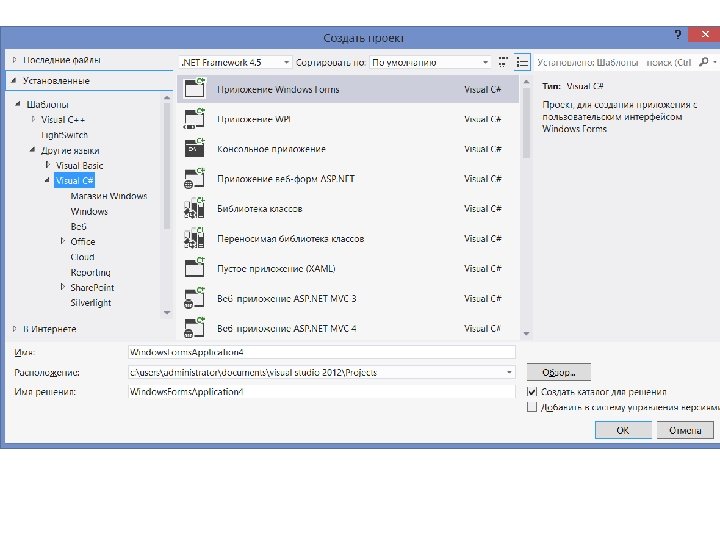The image size is (720, 540).
Task: Choose the console application template icon
Action: (x=194, y=148)
